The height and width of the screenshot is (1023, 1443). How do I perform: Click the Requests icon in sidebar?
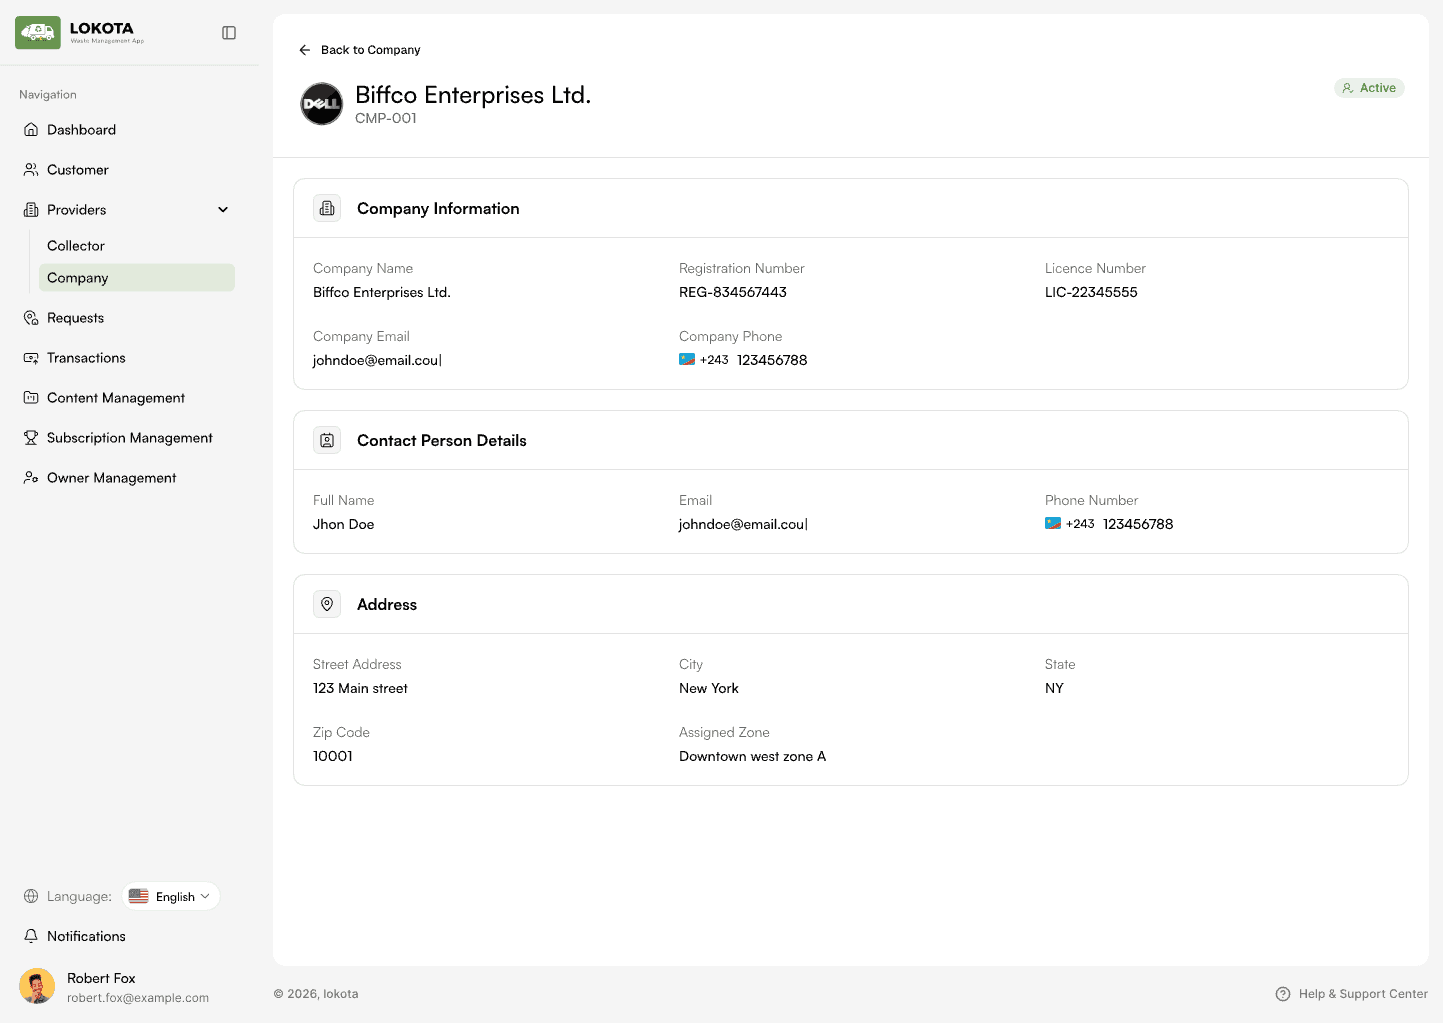point(31,318)
